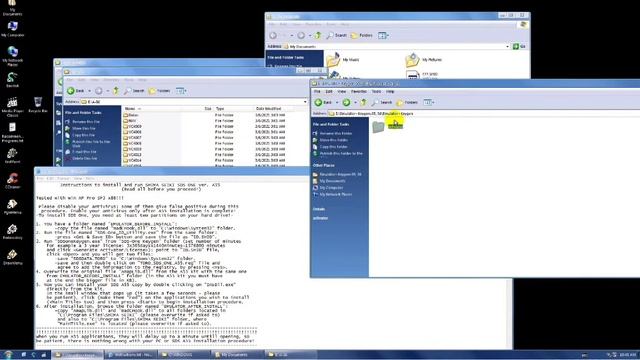Select My Music folder in My Documents window

pos(343,60)
